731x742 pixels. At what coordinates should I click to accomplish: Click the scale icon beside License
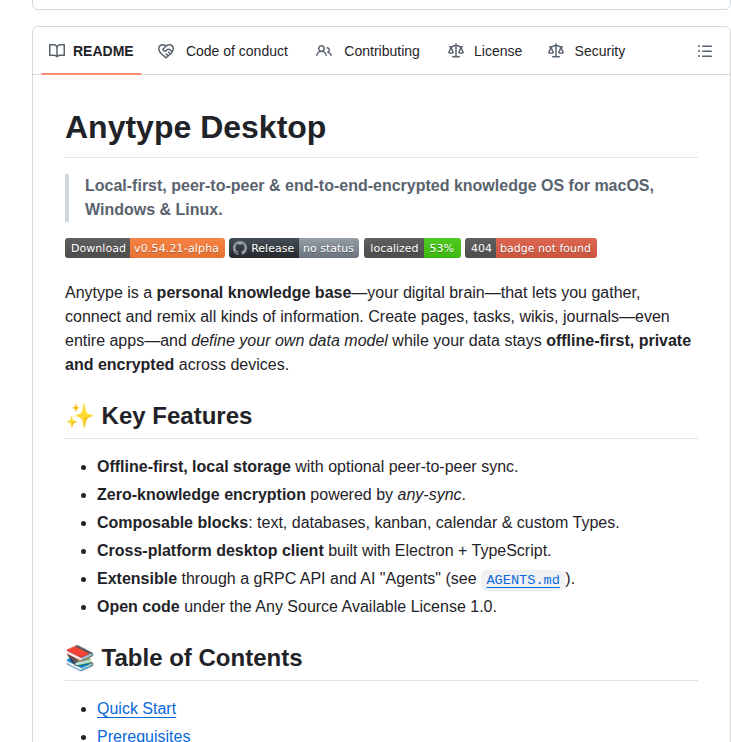[456, 51]
